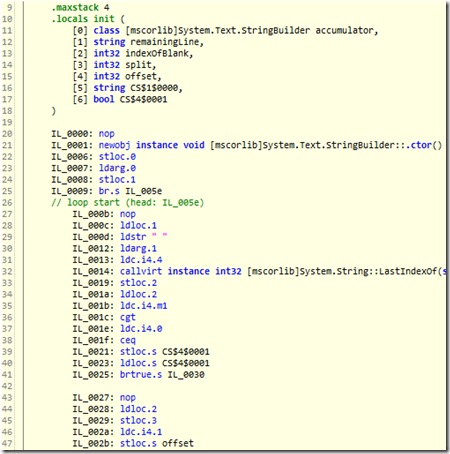Viewport: 450px width, 454px height.
Task: Click 'IL_0008: stloc.1' instruction
Action: (x=93, y=179)
